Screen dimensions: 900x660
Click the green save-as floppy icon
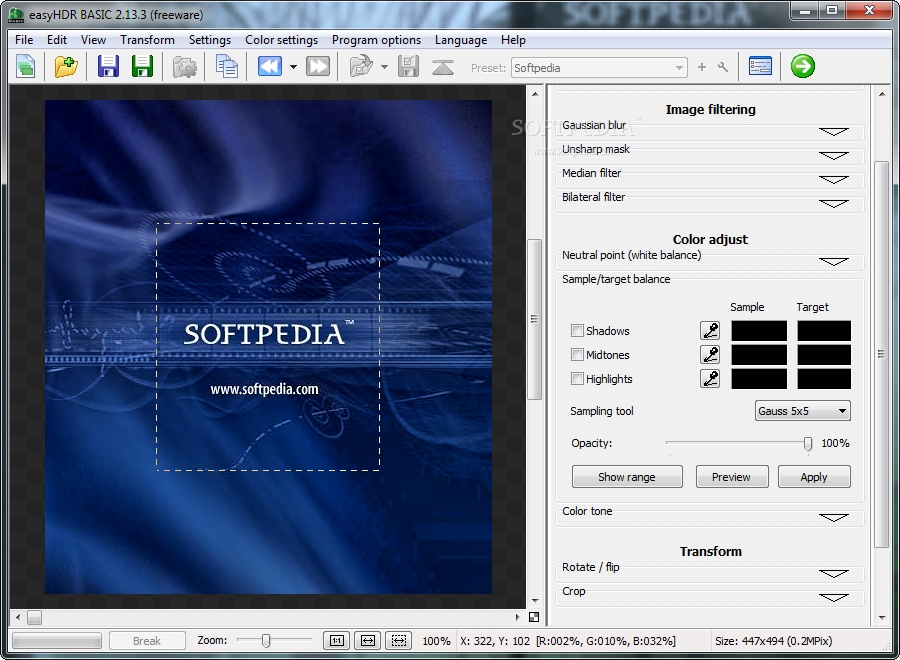[x=142, y=67]
